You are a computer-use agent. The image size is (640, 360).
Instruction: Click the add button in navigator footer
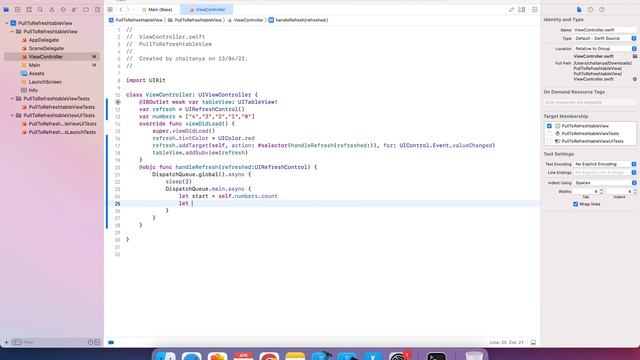(6, 342)
